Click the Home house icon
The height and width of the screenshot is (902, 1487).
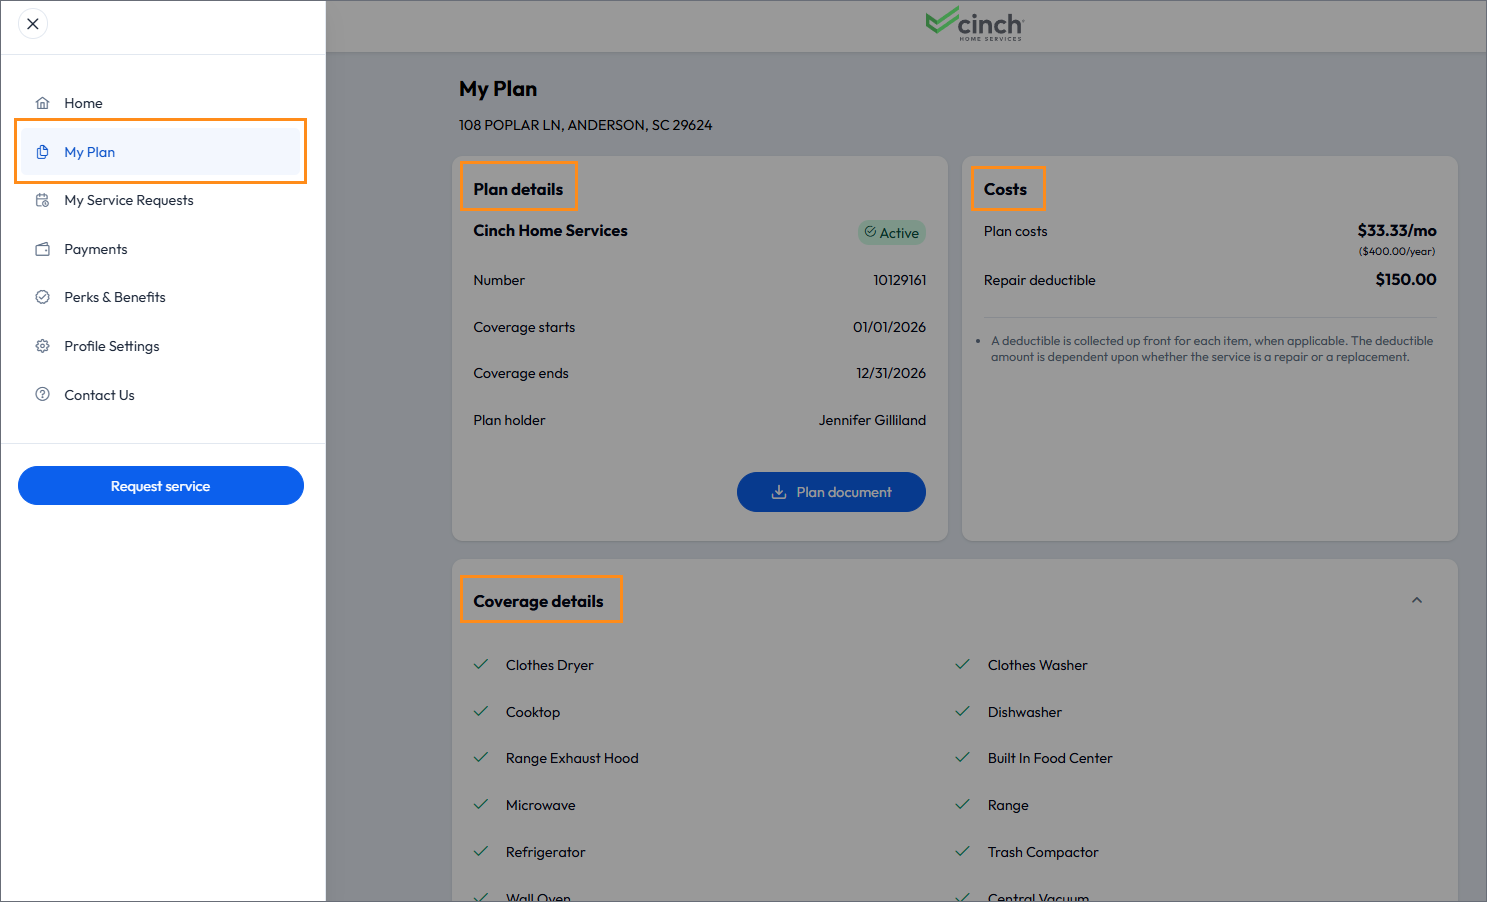pyautogui.click(x=42, y=103)
